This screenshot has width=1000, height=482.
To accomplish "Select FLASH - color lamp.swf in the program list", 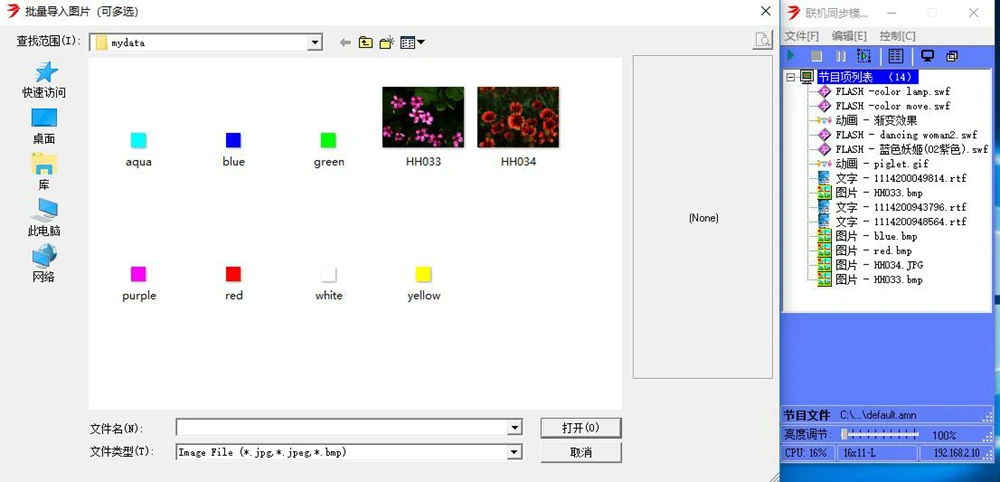I will coord(892,92).
